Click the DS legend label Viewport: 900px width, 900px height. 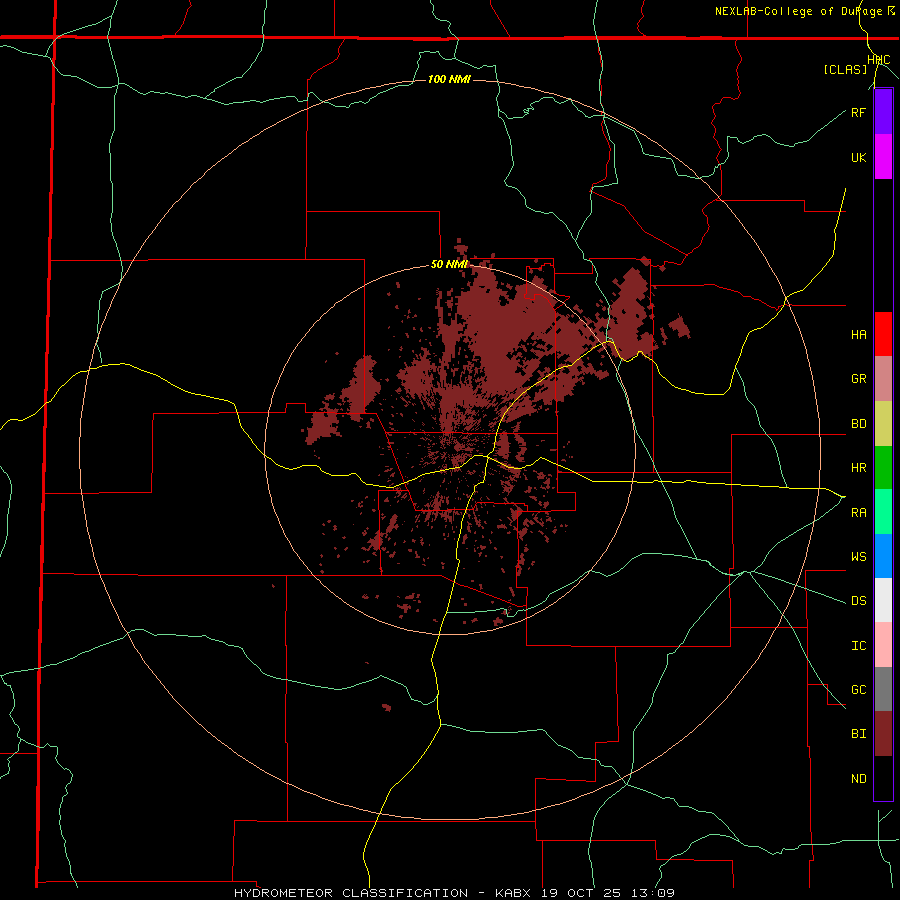(x=858, y=601)
